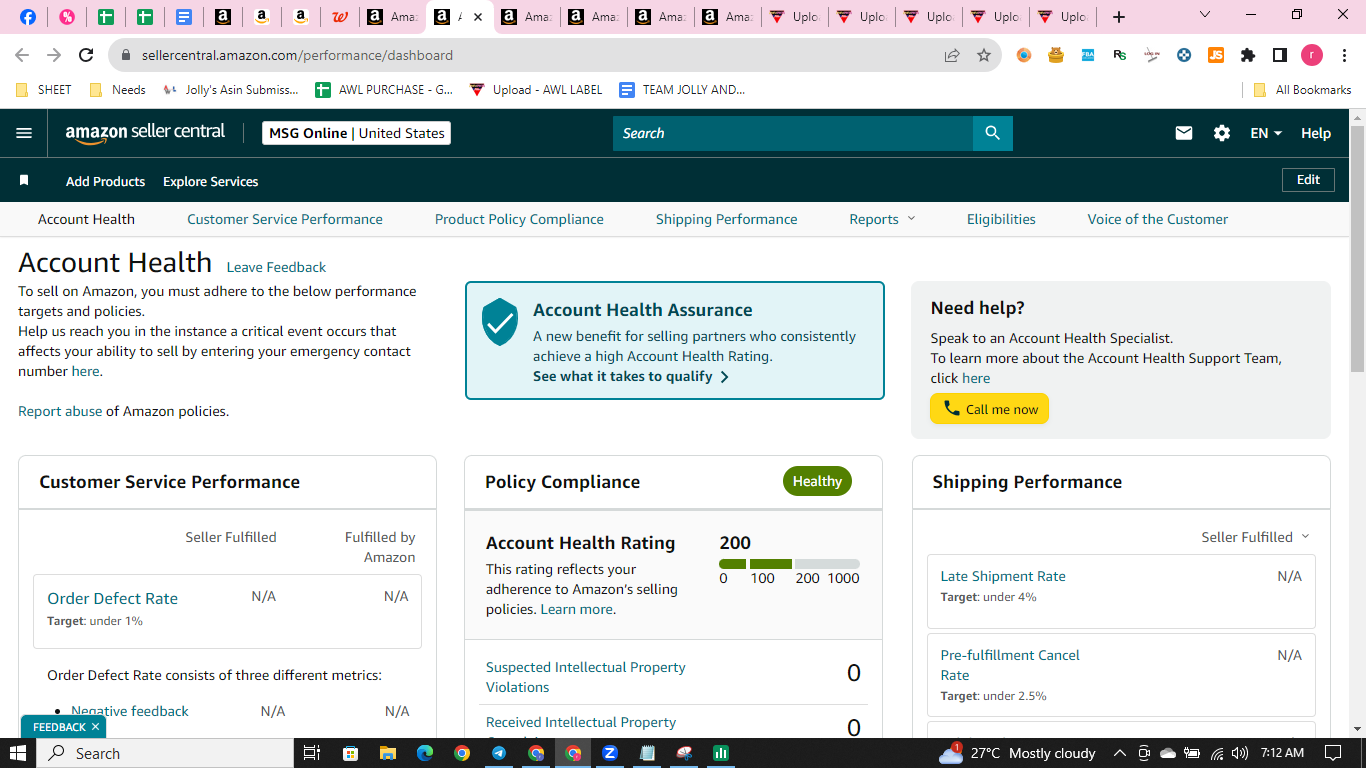Launch Microsoft Edge from the taskbar
1366x768 pixels.
tap(424, 753)
